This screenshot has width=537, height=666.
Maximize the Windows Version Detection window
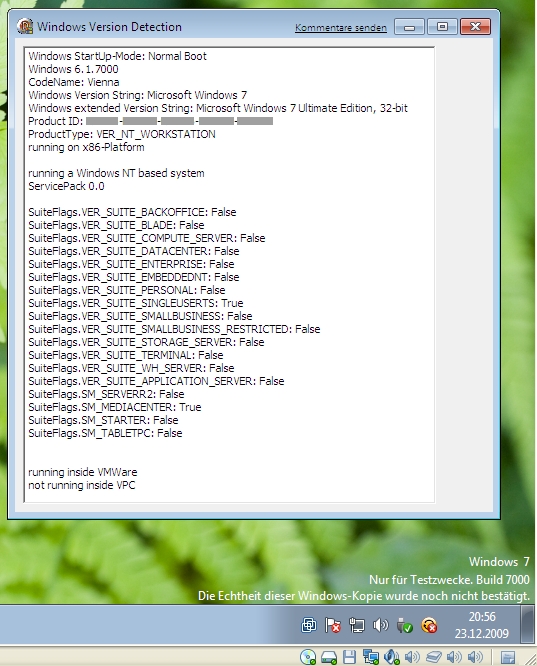442,27
